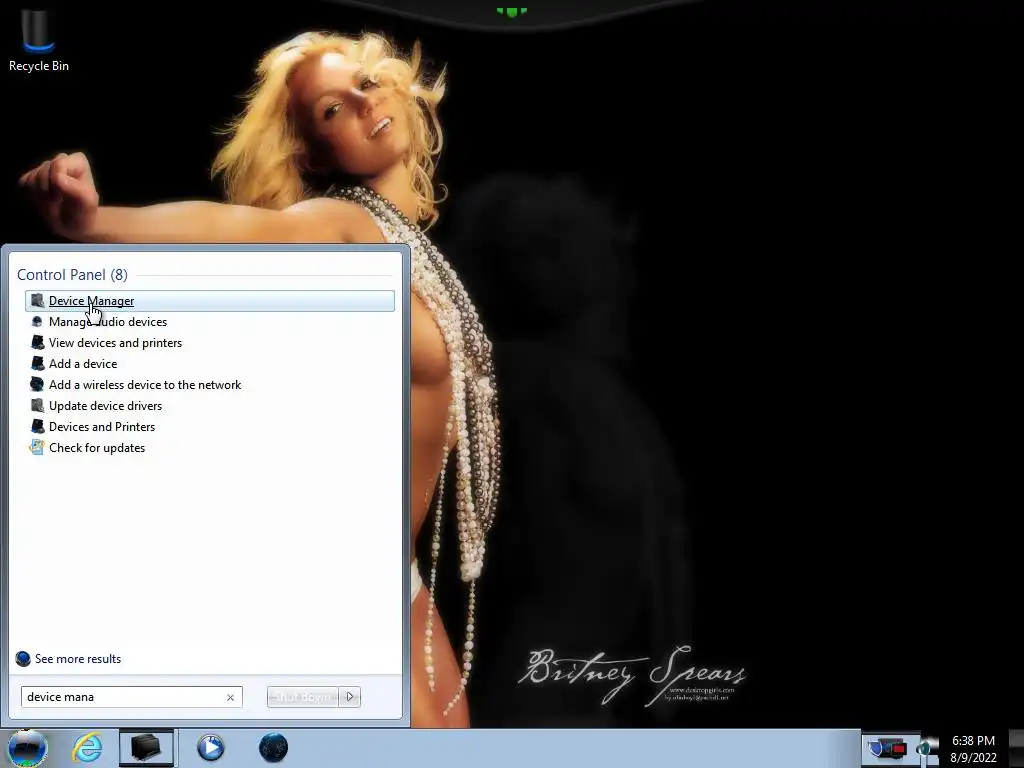The image size is (1024, 768).
Task: Click the green handle at top of screen
Action: tap(511, 11)
